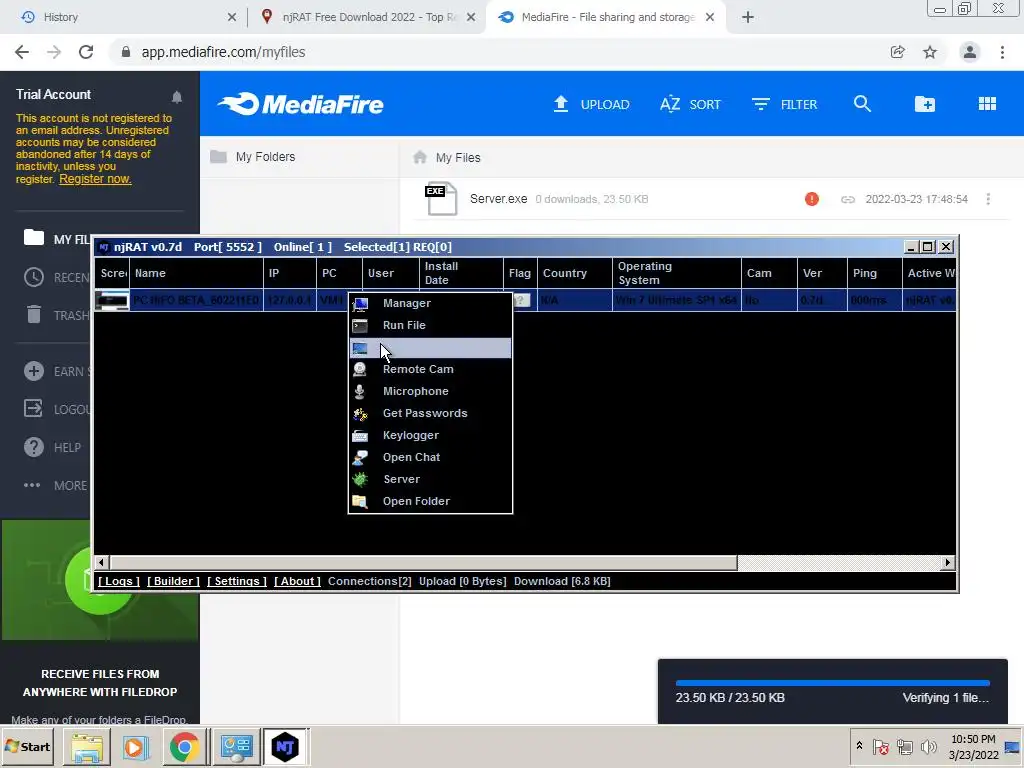The image size is (1024, 768).
Task: Reload the MediaFire page
Action: 86,52
